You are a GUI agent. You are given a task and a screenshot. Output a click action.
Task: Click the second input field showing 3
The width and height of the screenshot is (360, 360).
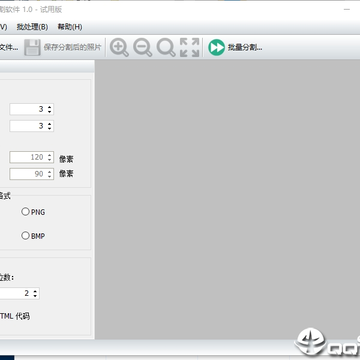(32, 126)
